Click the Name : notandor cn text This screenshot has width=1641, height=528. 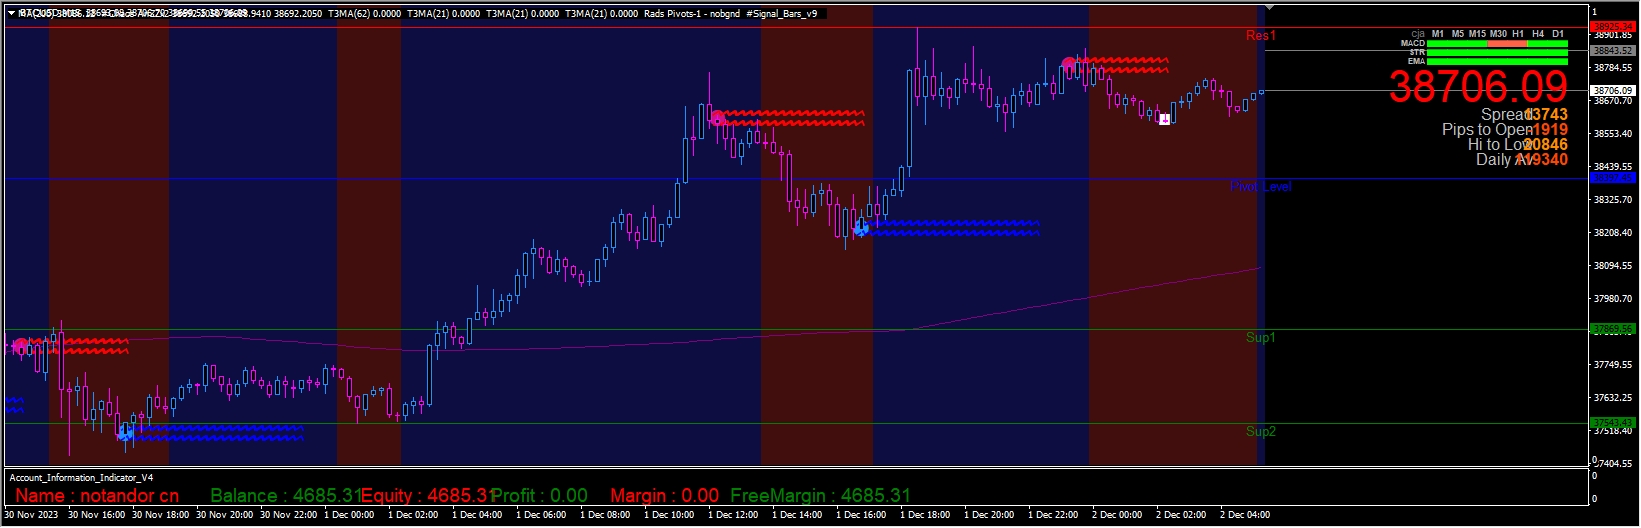tap(97, 496)
